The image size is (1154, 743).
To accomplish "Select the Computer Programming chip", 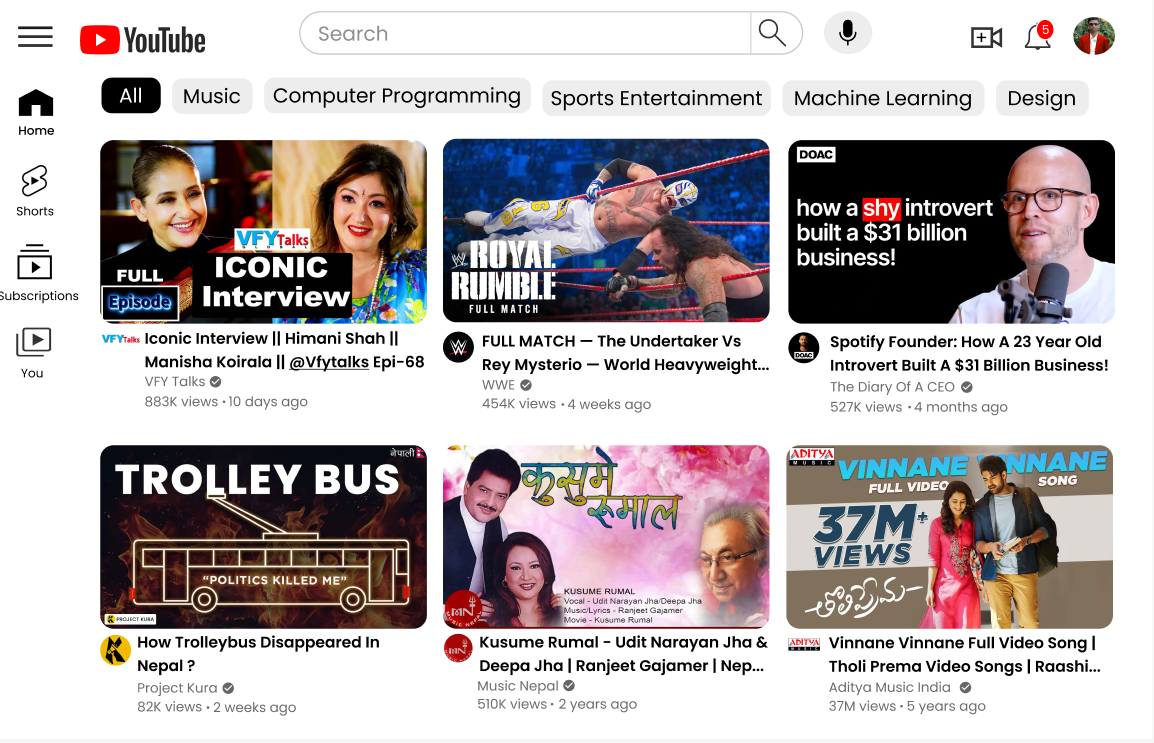I will click(397, 96).
